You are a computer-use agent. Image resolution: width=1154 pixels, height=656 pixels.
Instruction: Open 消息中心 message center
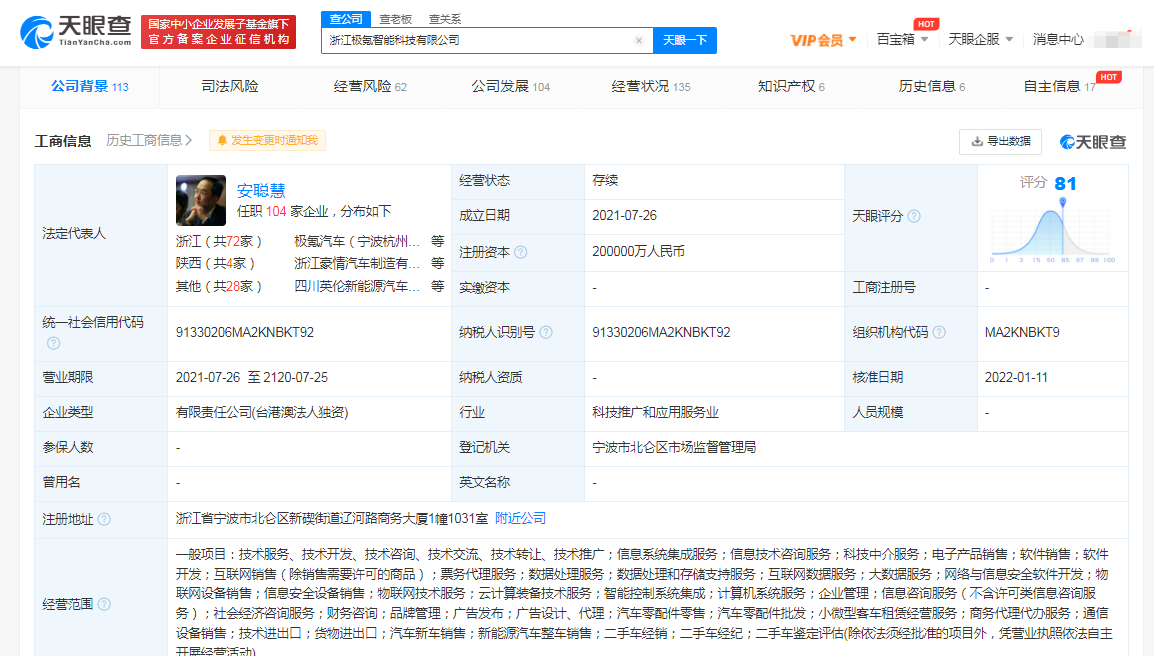tap(1058, 39)
